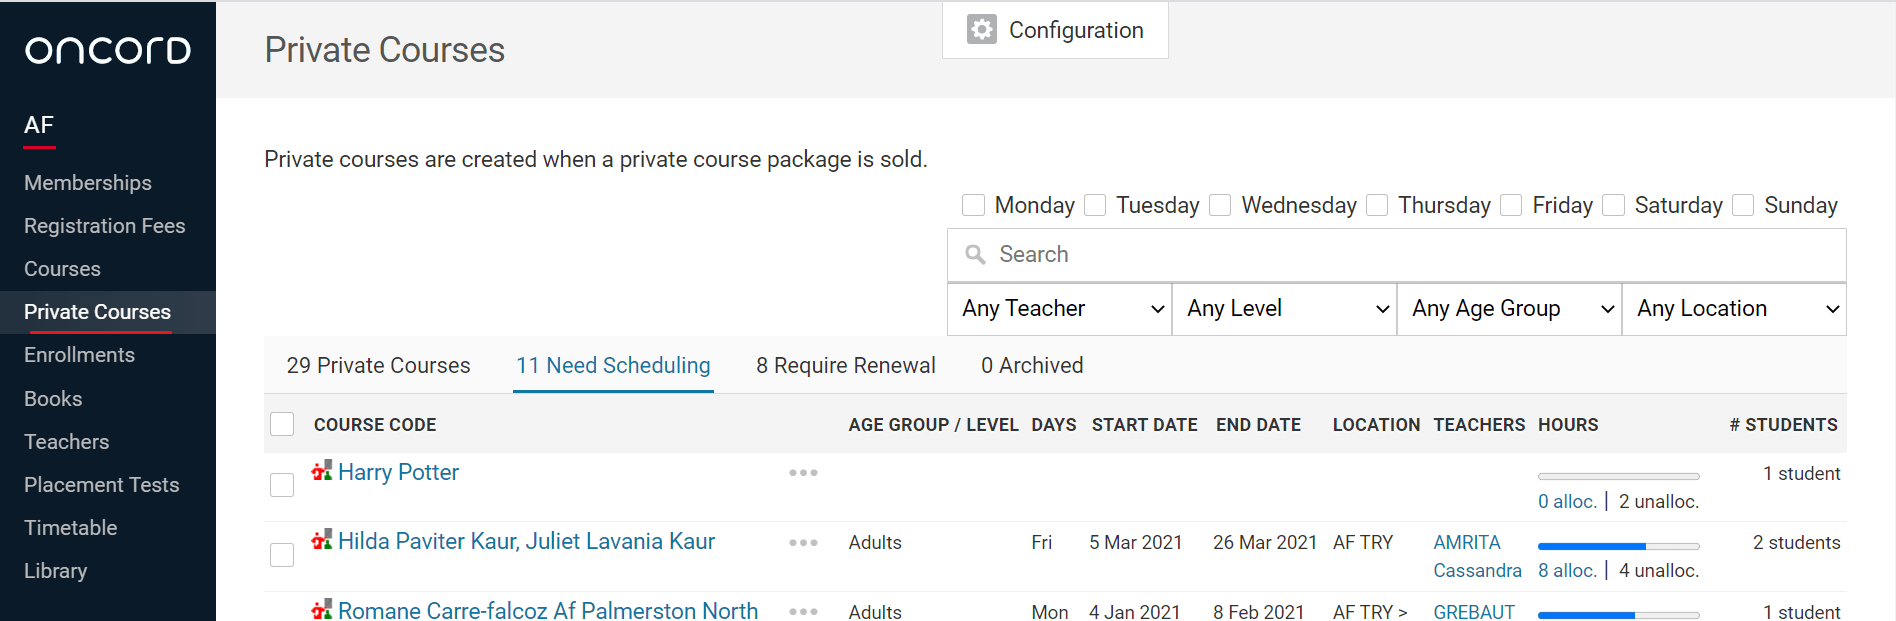1896x621 pixels.
Task: Click the search magnifier icon
Action: click(x=975, y=255)
